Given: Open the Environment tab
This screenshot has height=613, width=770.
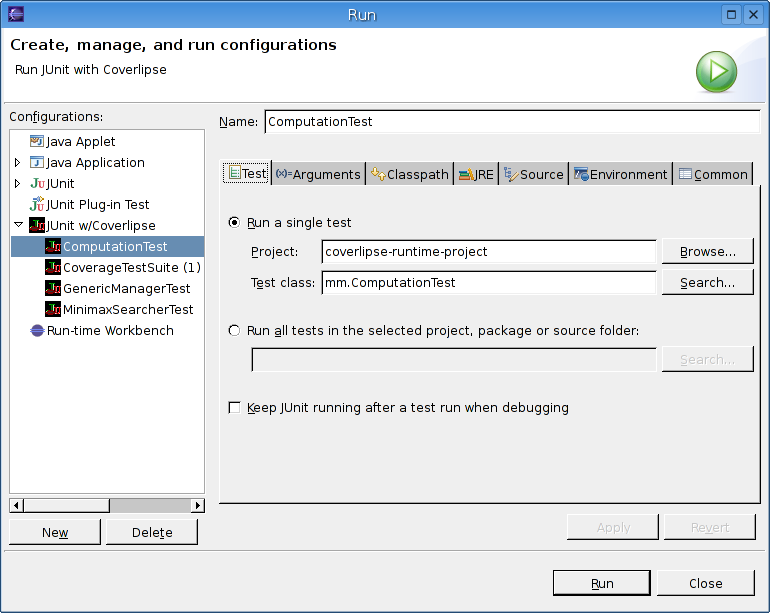Looking at the screenshot, I should click(x=620, y=174).
